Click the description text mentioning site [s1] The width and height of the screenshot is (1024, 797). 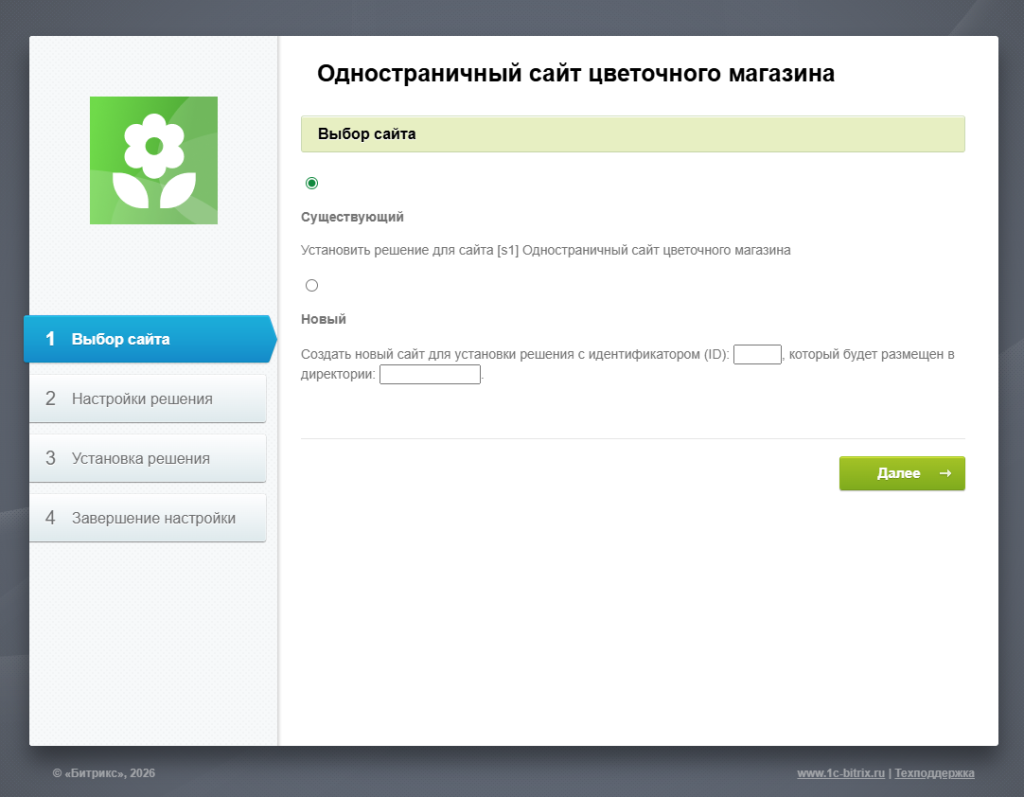545,251
